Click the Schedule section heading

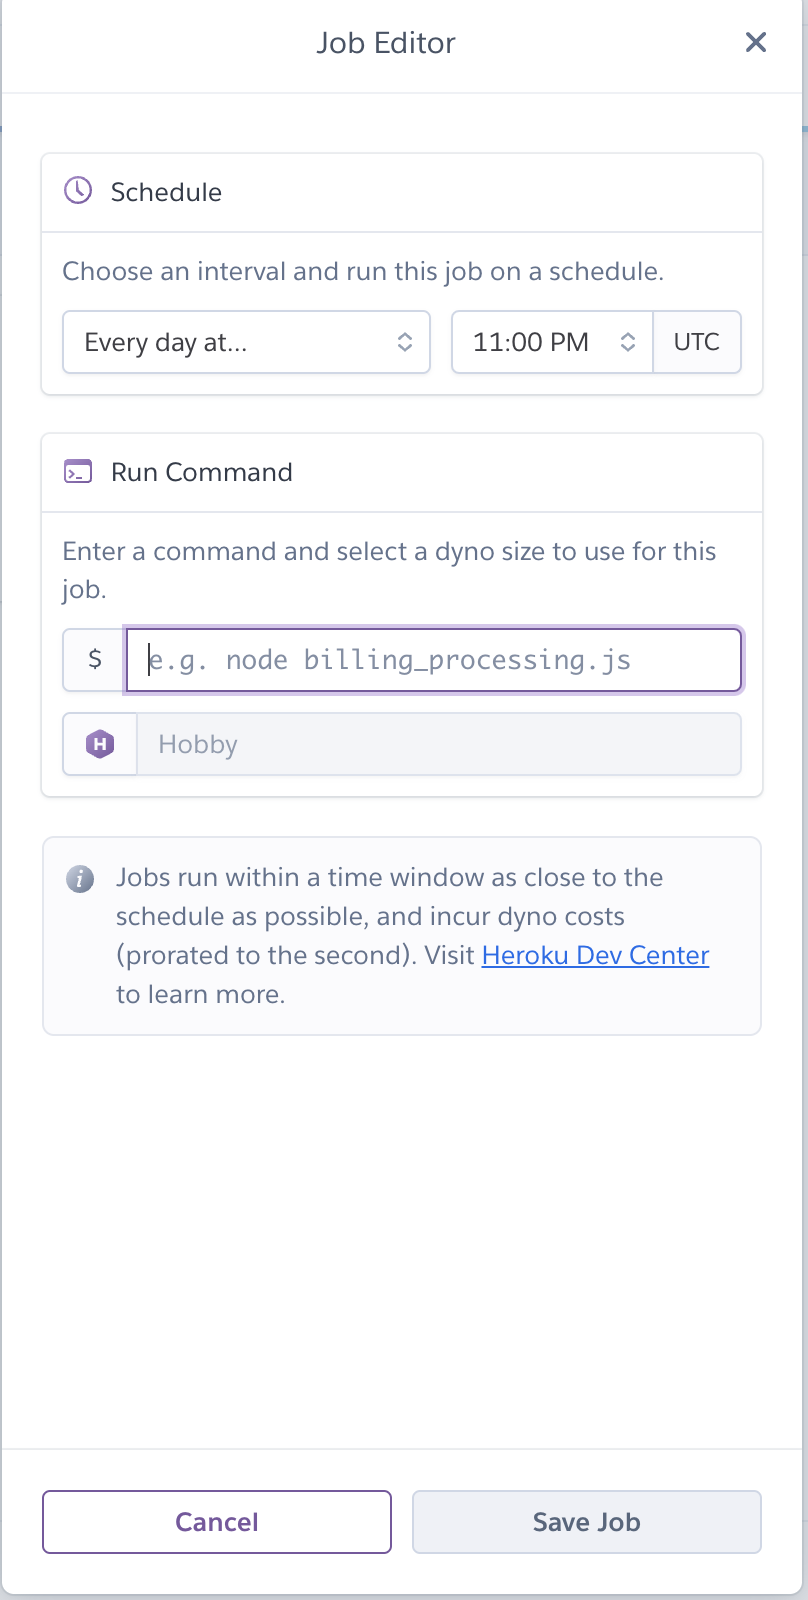click(166, 192)
